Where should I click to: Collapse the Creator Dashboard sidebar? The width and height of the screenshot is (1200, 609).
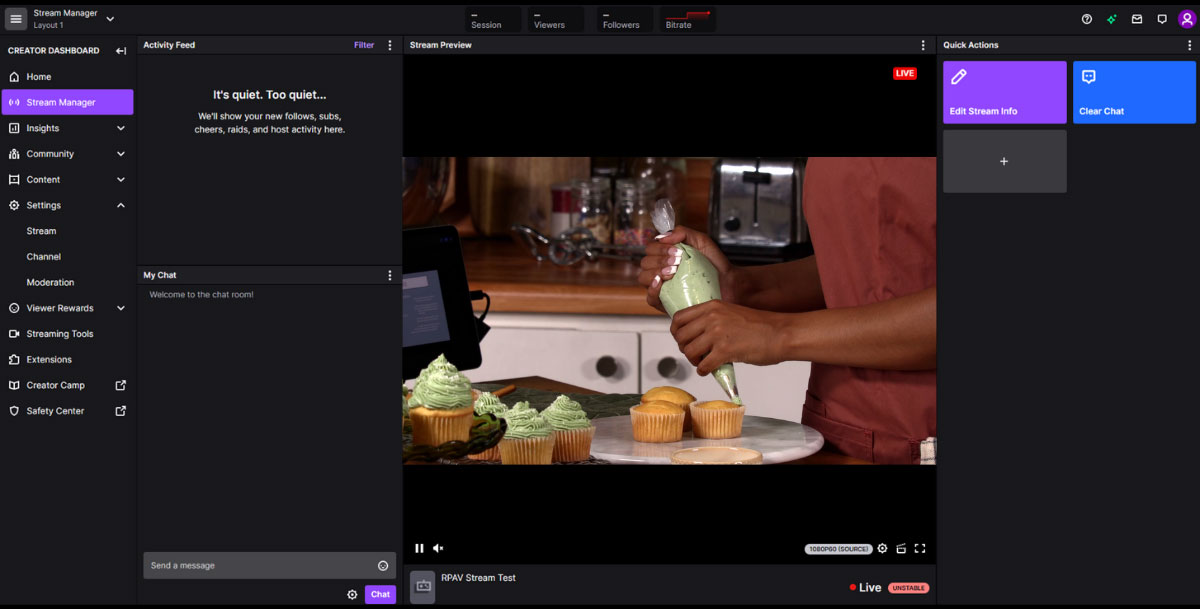click(x=121, y=51)
